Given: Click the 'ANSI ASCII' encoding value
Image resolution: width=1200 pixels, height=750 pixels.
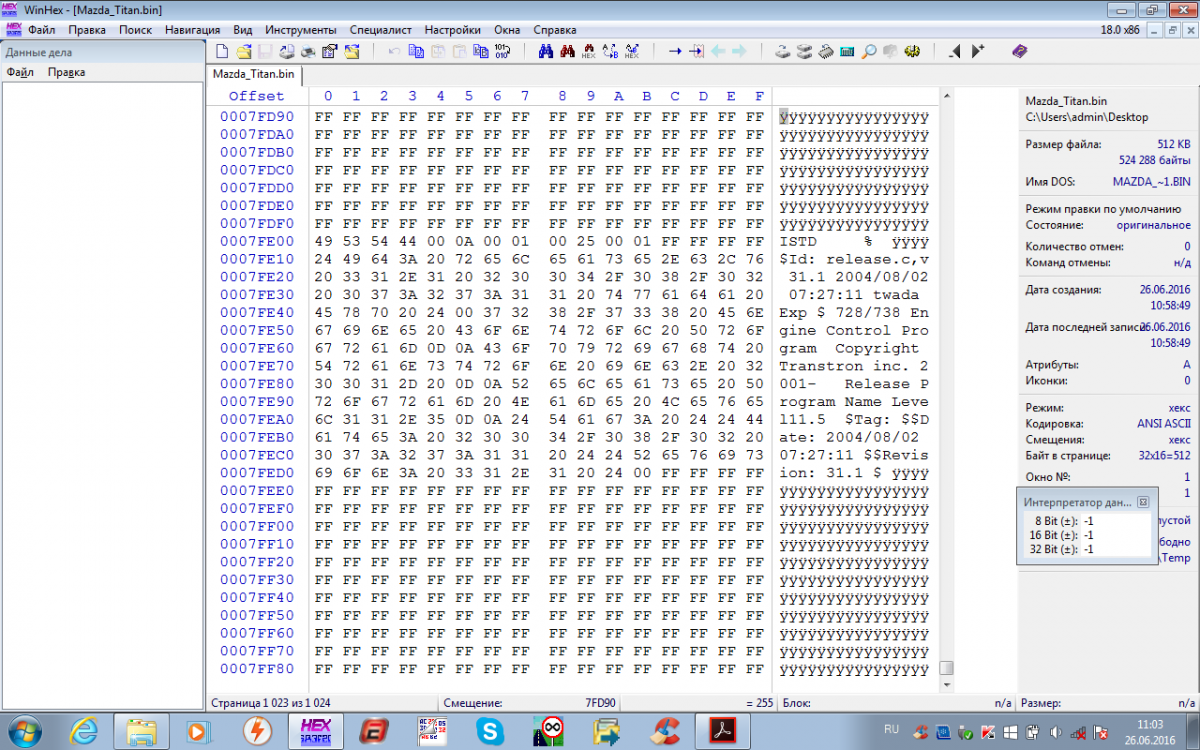Looking at the screenshot, I should 1162,423.
